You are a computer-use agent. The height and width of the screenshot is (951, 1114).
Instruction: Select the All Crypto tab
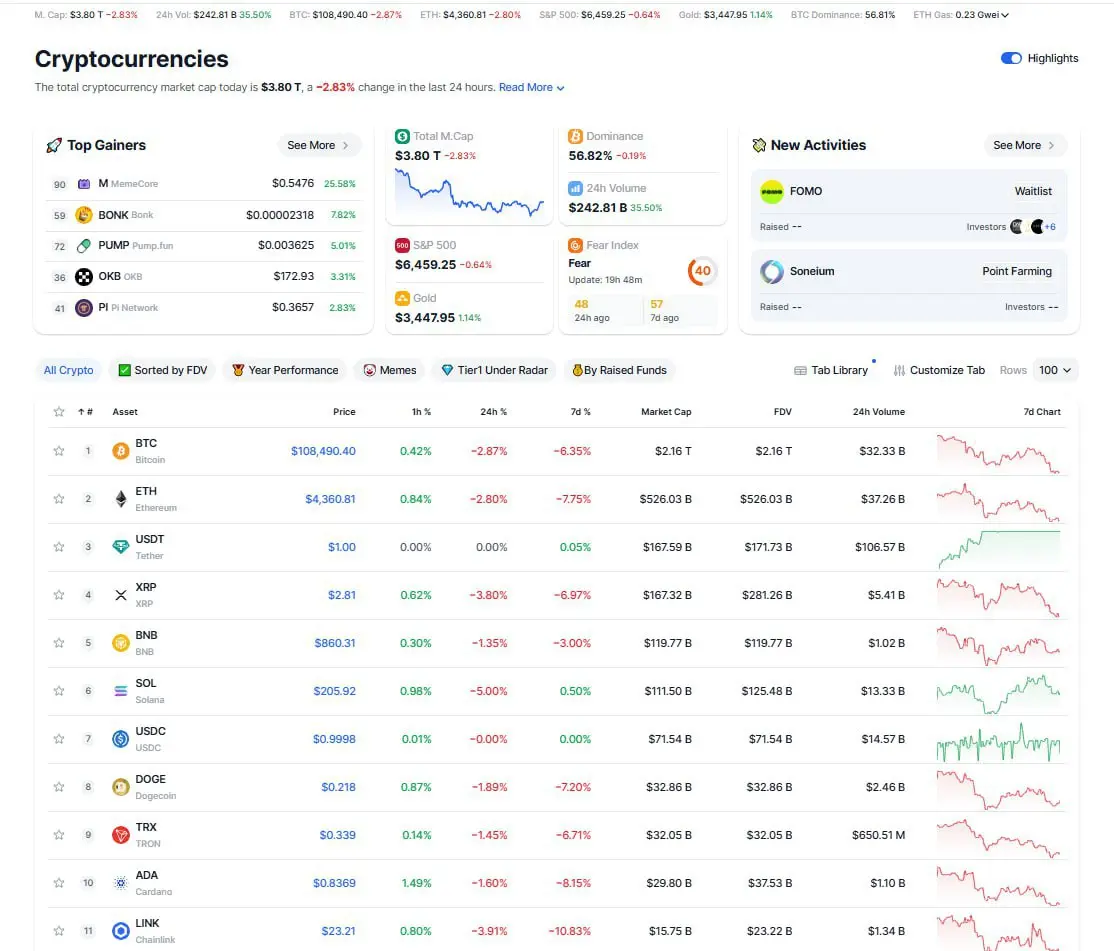(68, 370)
